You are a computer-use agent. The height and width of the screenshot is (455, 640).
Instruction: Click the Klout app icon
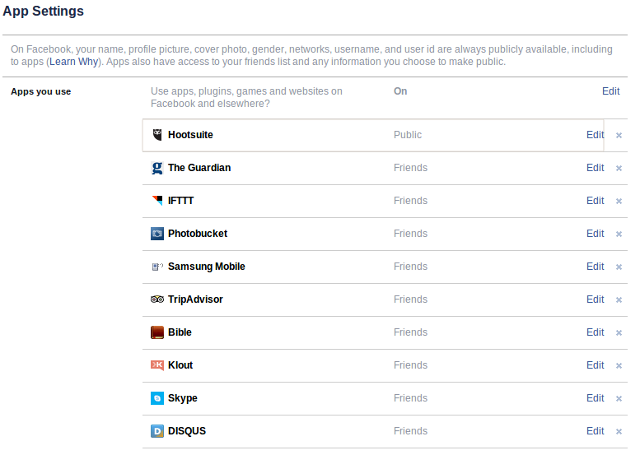coord(157,366)
